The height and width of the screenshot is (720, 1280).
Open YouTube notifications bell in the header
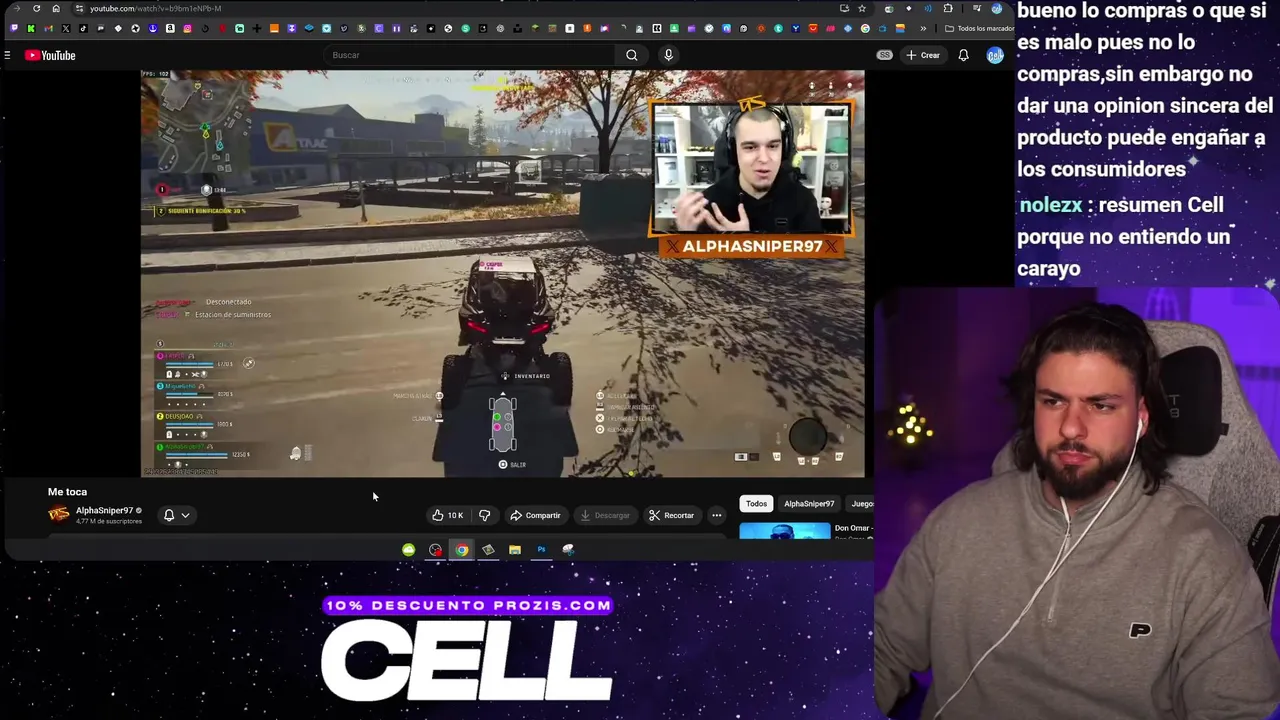(963, 55)
